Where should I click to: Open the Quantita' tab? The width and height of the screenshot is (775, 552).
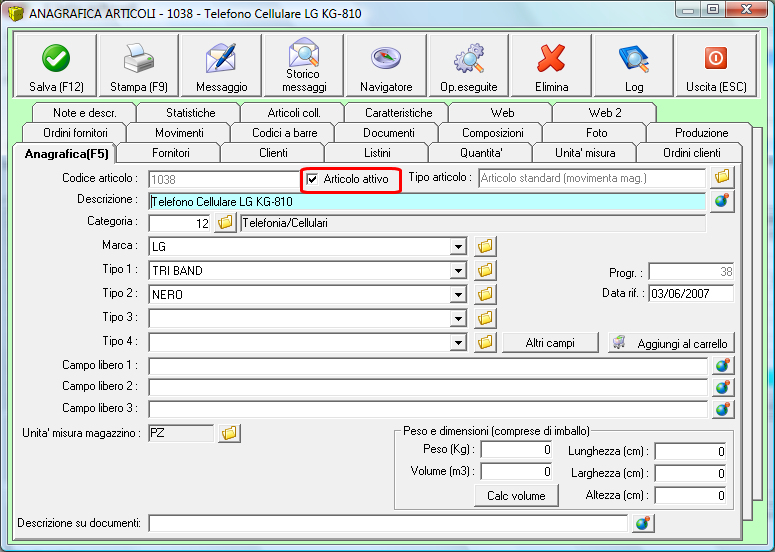pos(481,153)
